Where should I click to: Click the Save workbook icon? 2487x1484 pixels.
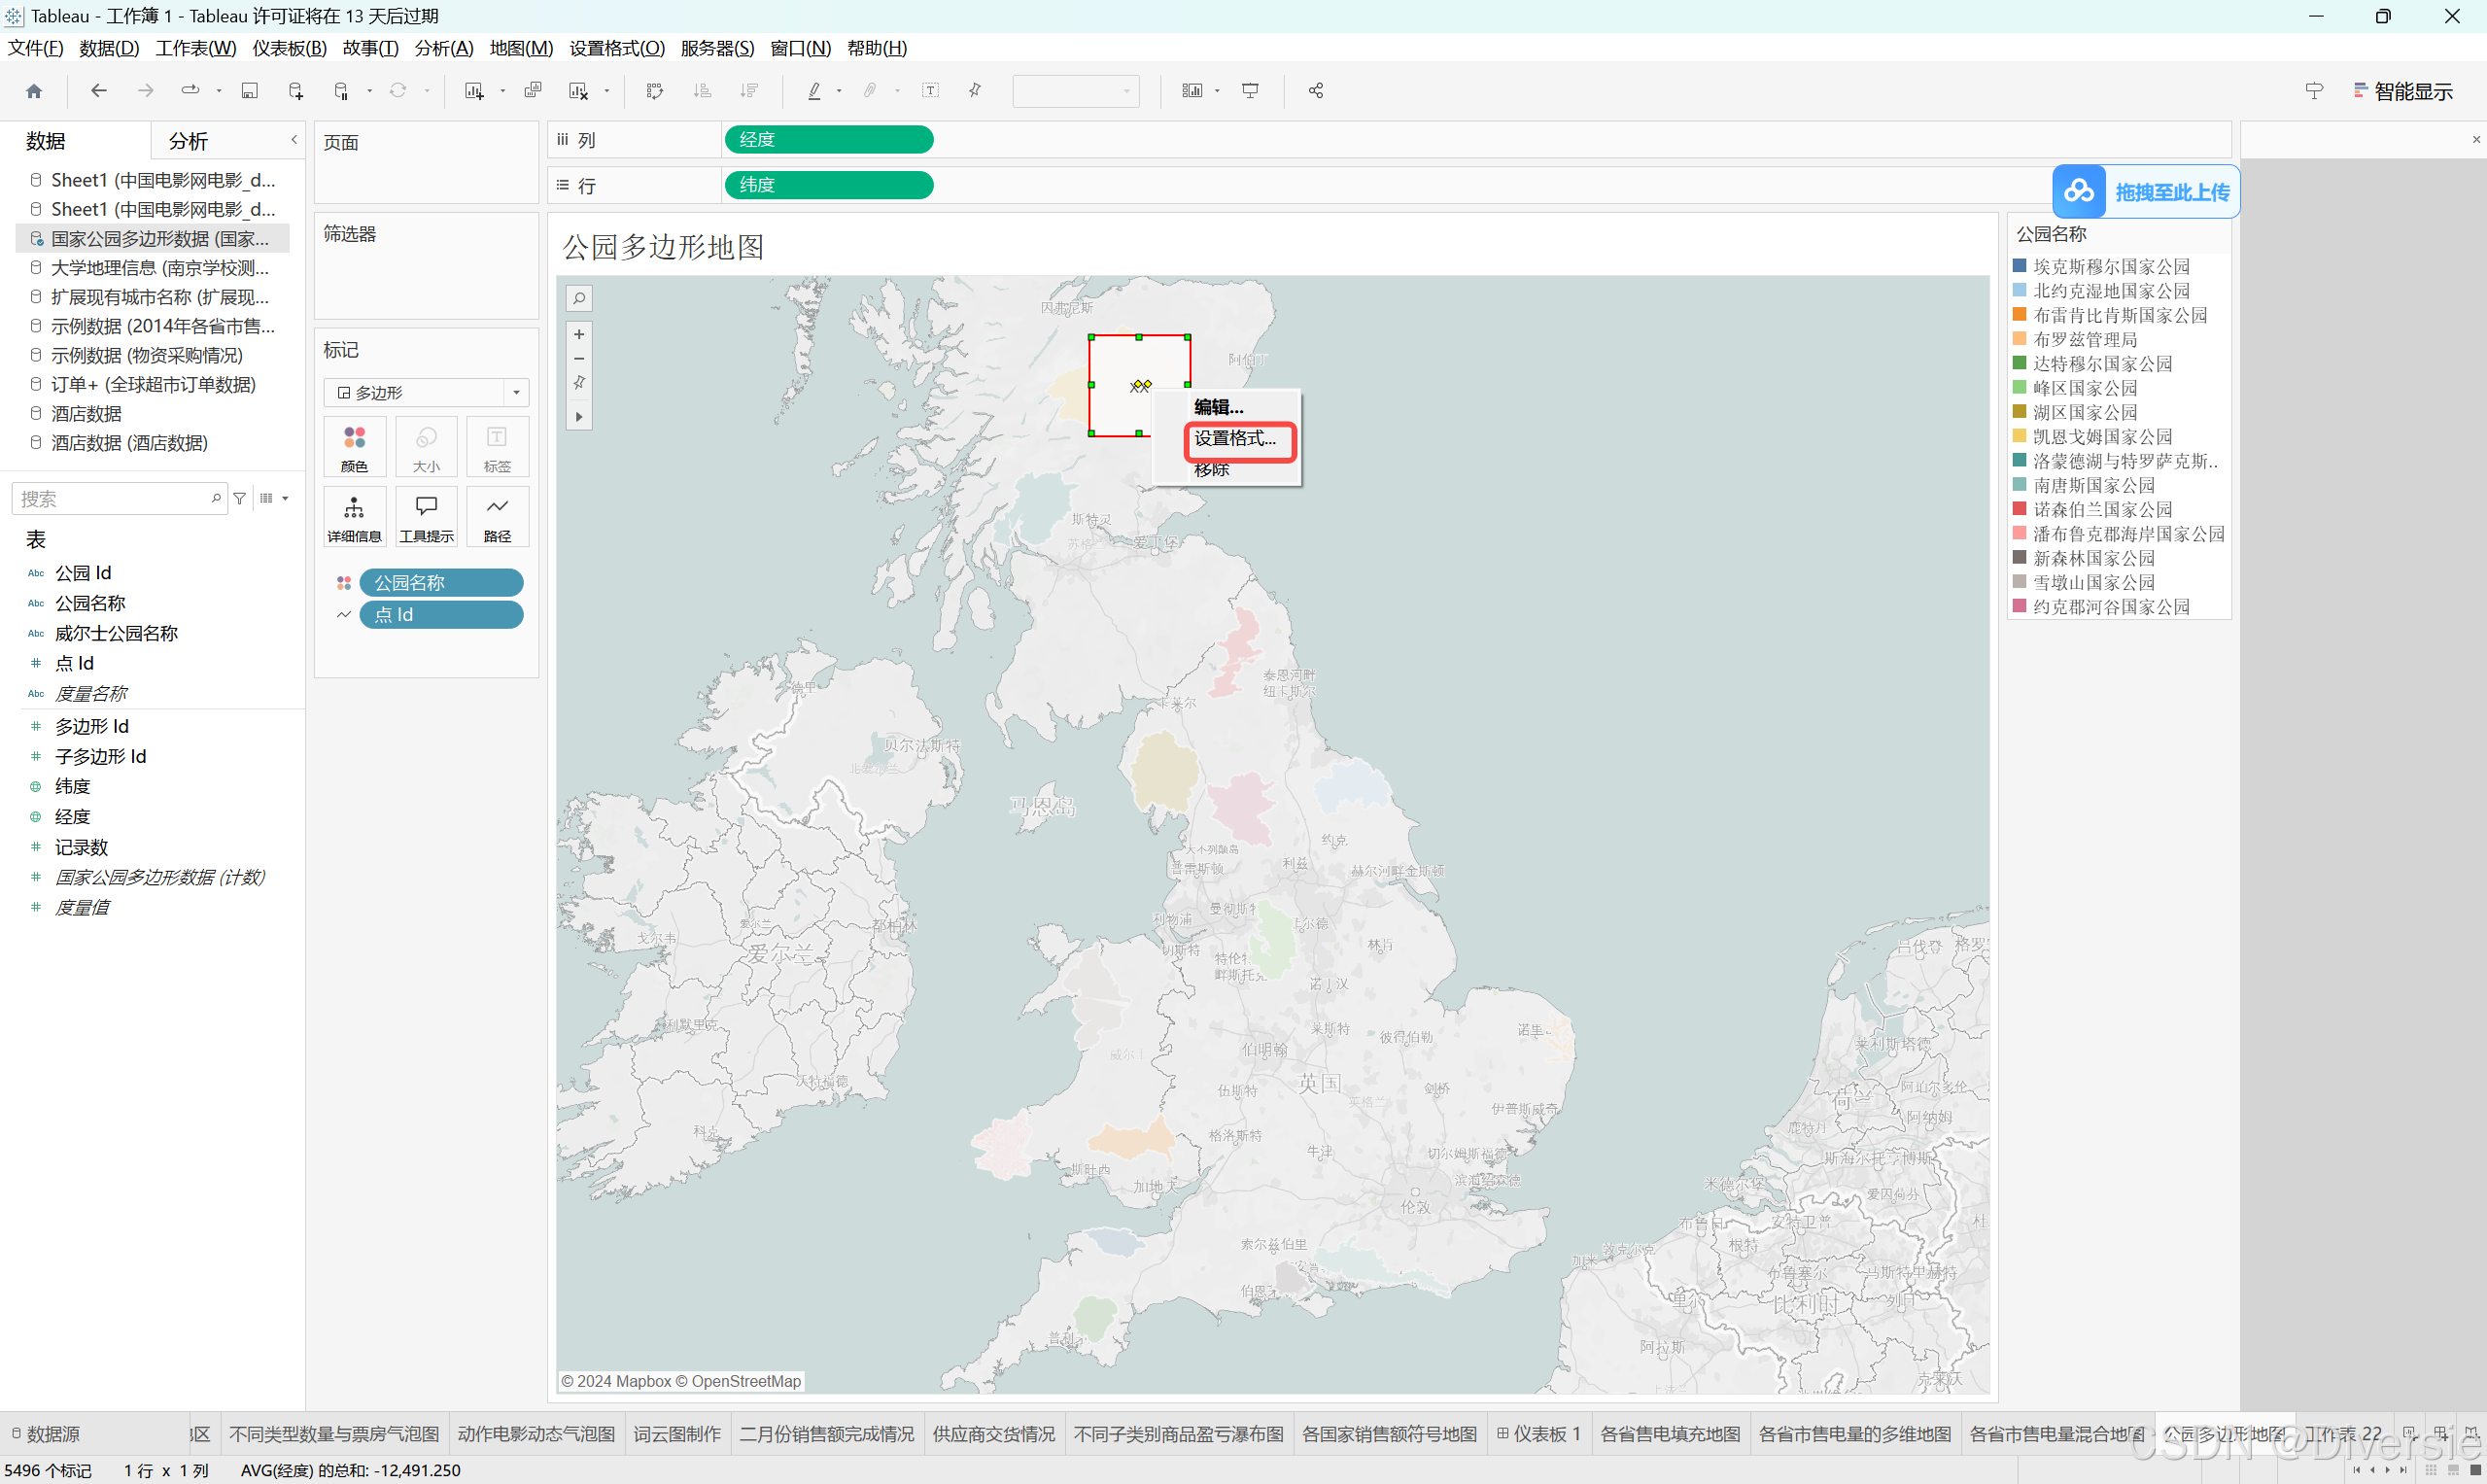(250, 91)
